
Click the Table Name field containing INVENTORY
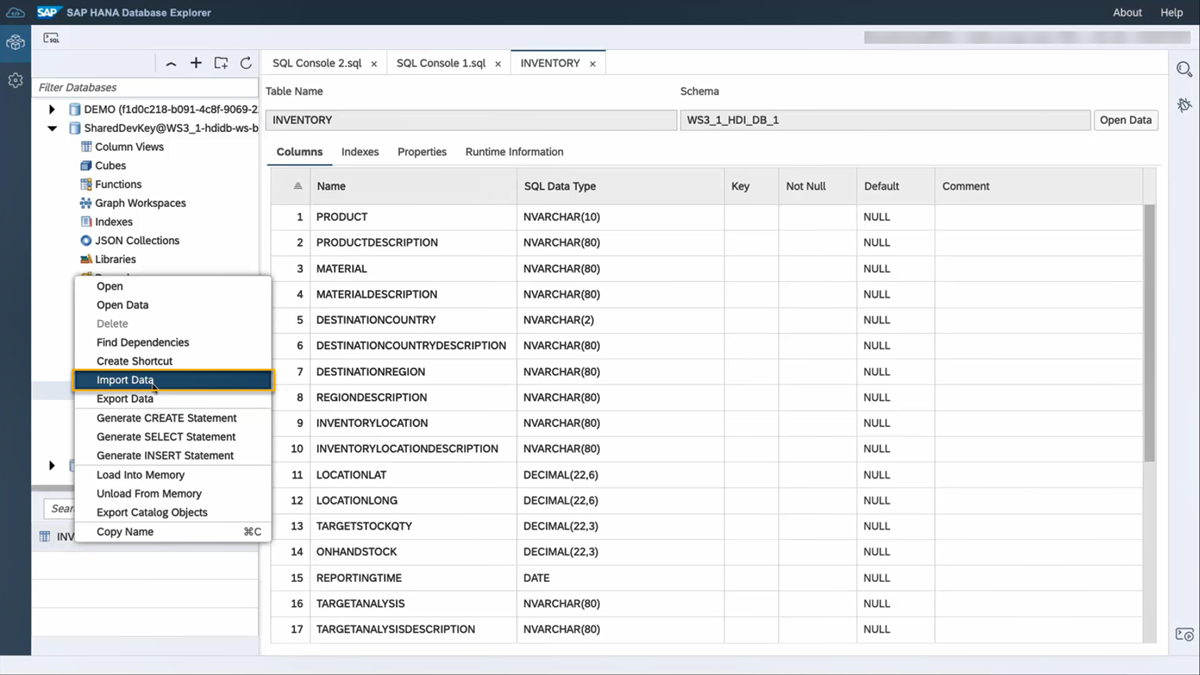click(x=471, y=120)
